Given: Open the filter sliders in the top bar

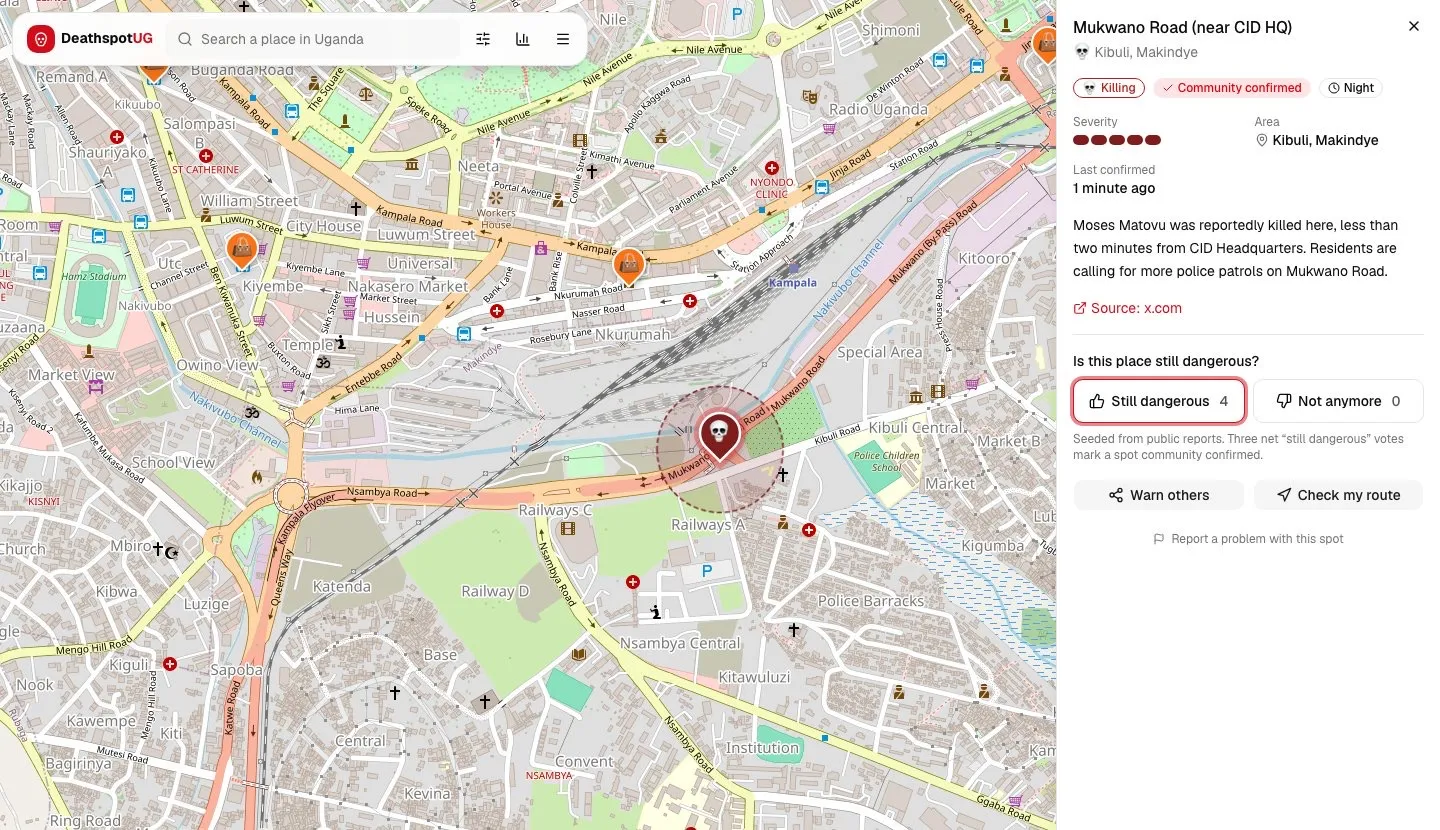Looking at the screenshot, I should coord(483,39).
